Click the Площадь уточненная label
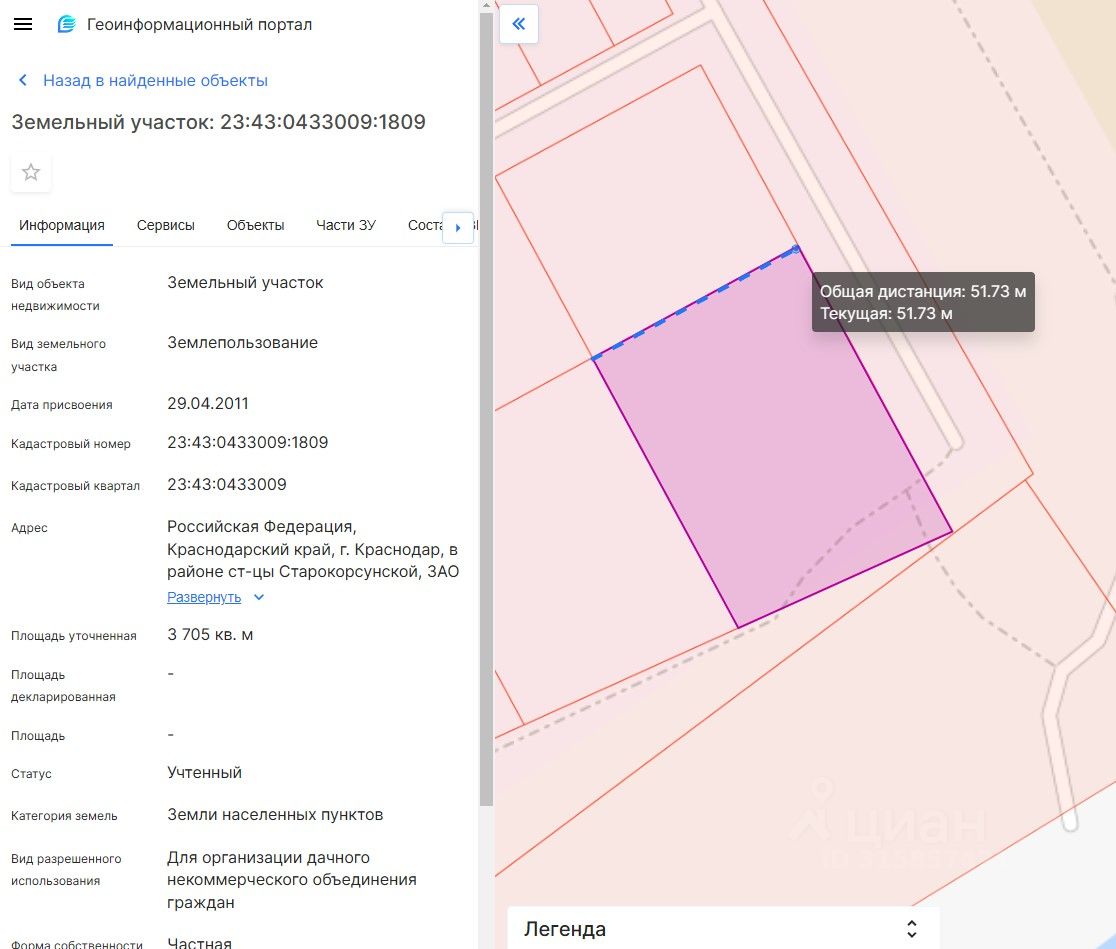 [x=73, y=636]
